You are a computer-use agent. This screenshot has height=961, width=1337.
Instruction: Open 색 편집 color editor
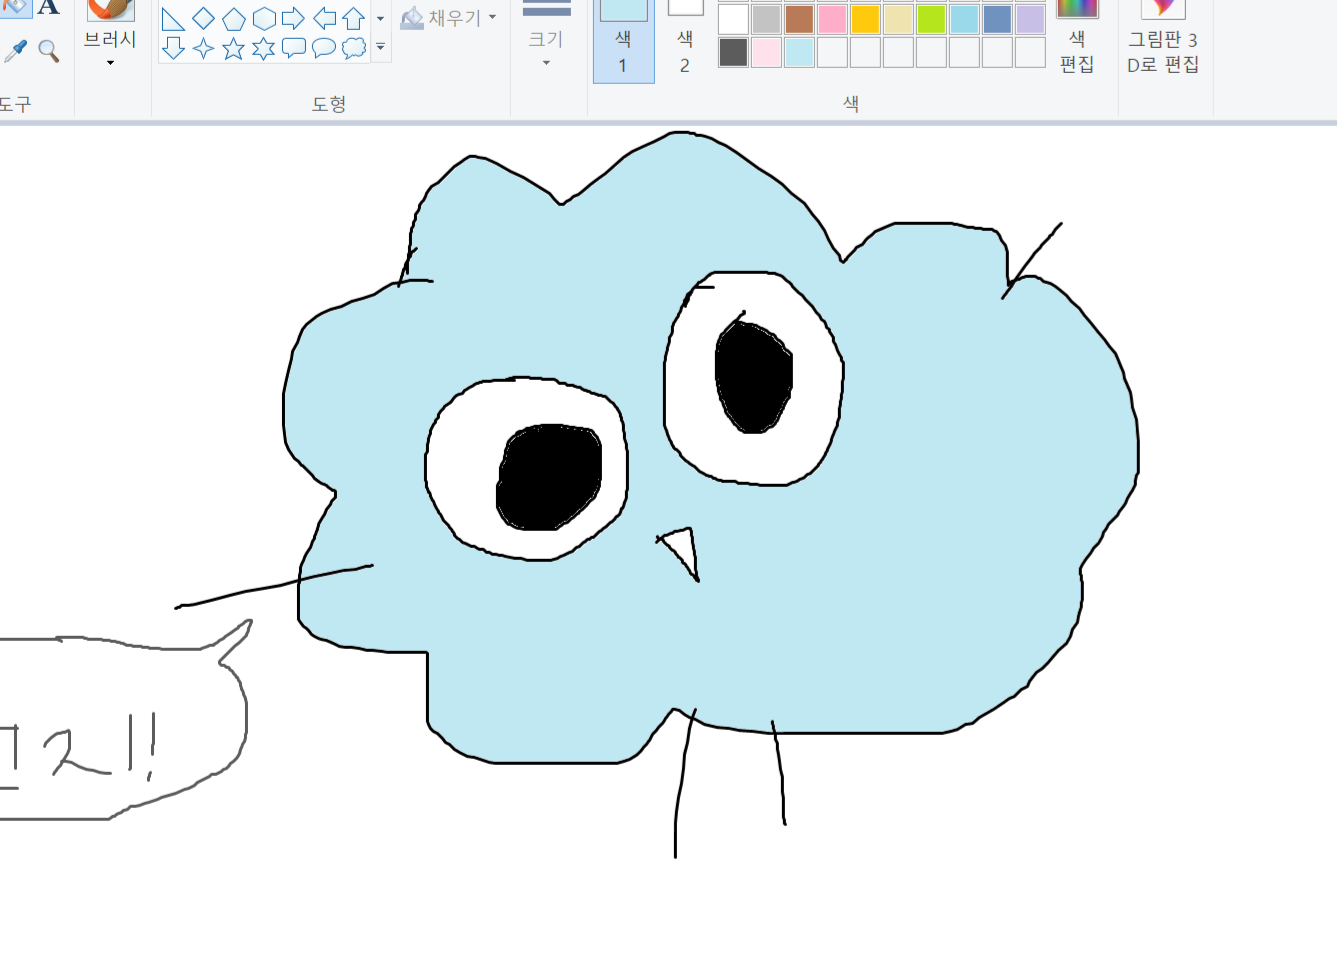(x=1077, y=40)
